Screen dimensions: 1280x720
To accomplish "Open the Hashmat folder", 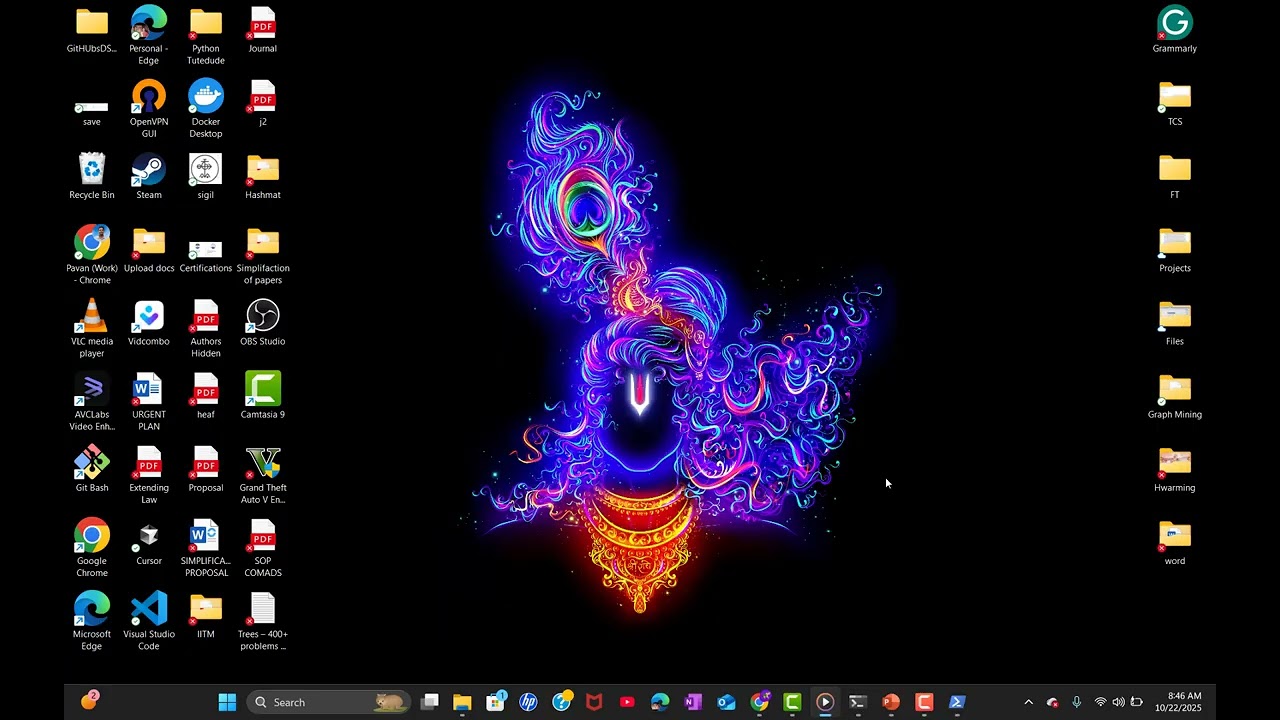I will [x=263, y=169].
